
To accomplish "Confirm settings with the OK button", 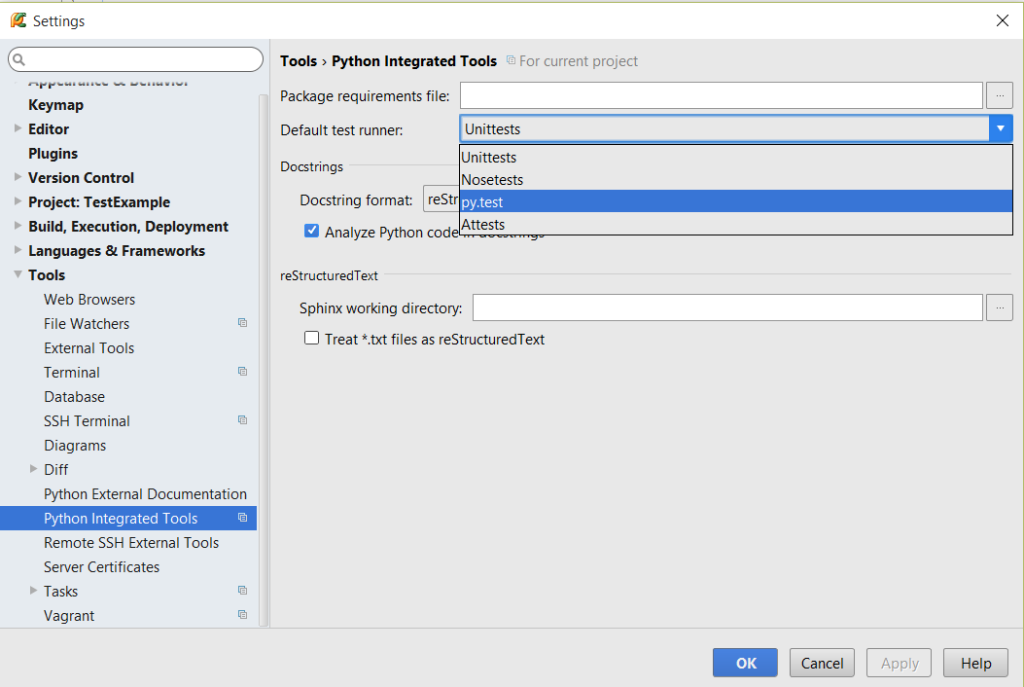I will [745, 663].
